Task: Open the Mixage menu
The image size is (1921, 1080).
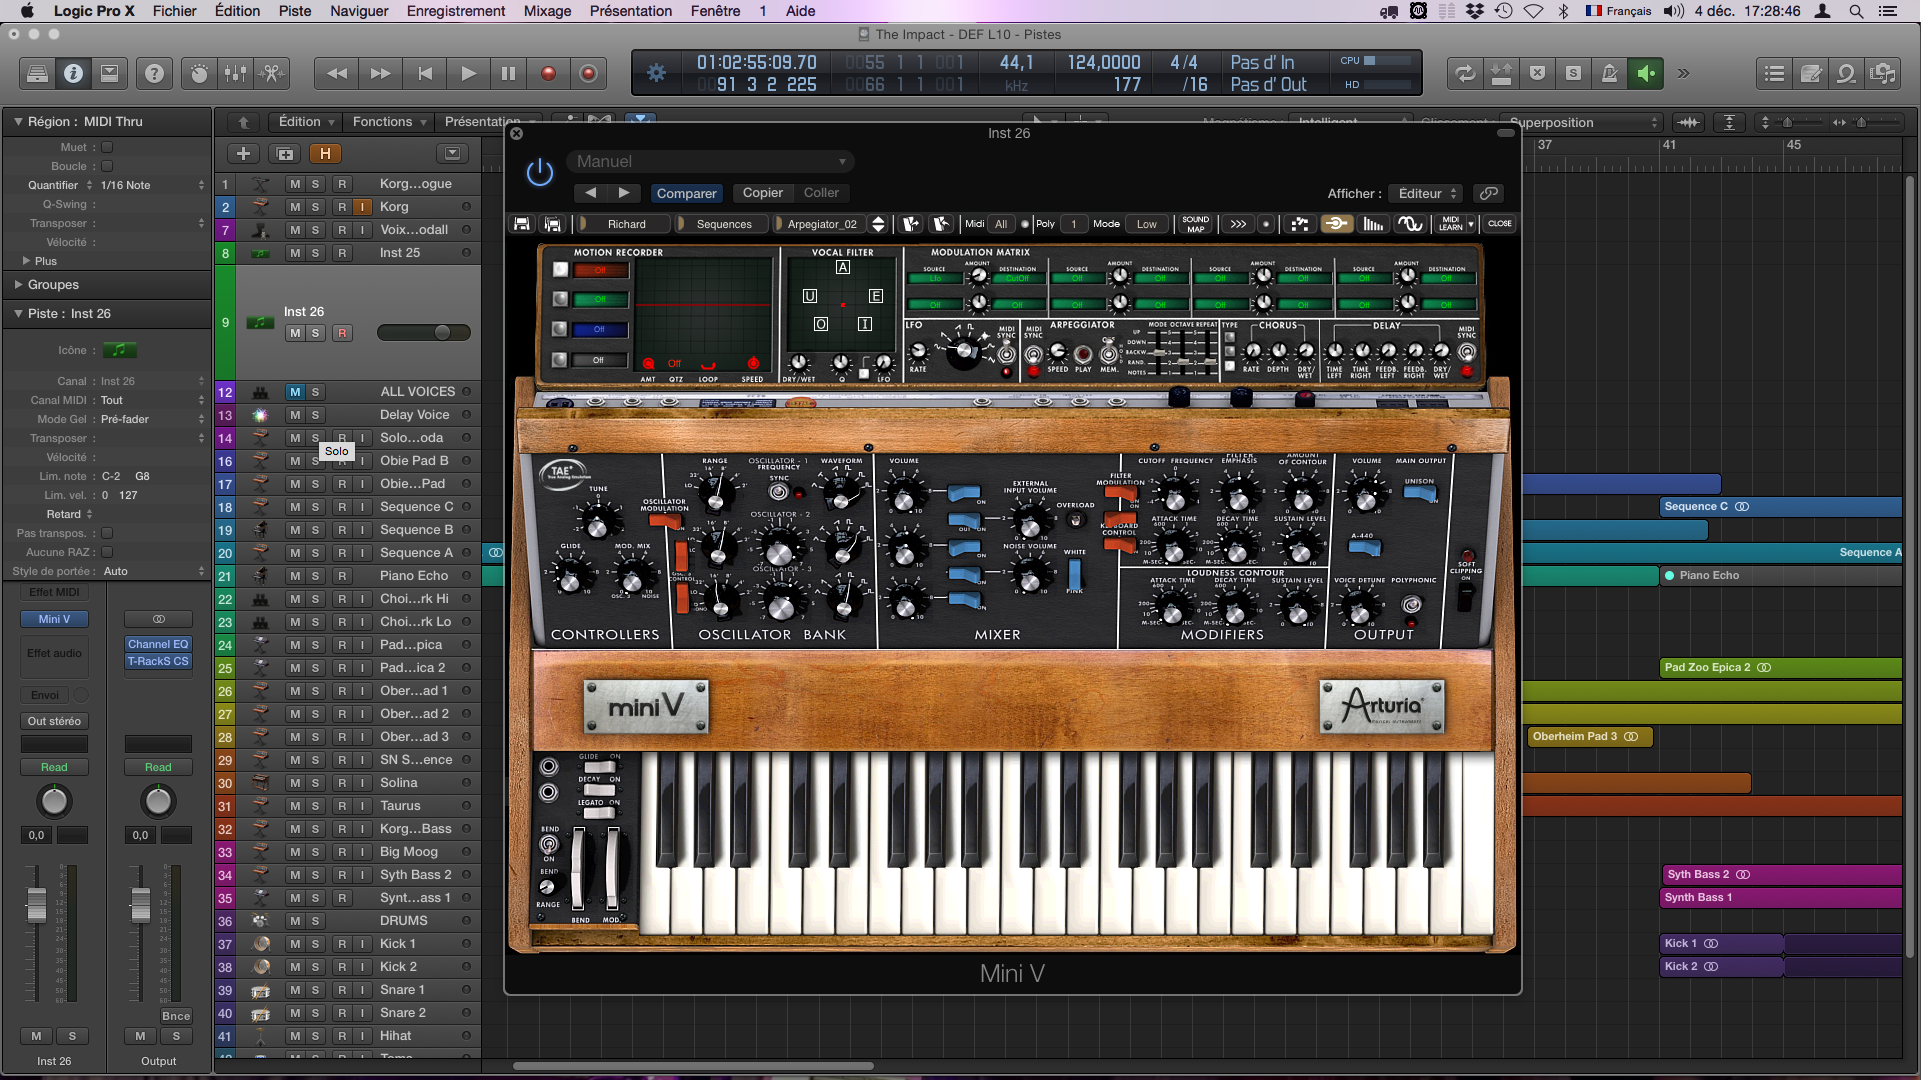Action: point(547,11)
